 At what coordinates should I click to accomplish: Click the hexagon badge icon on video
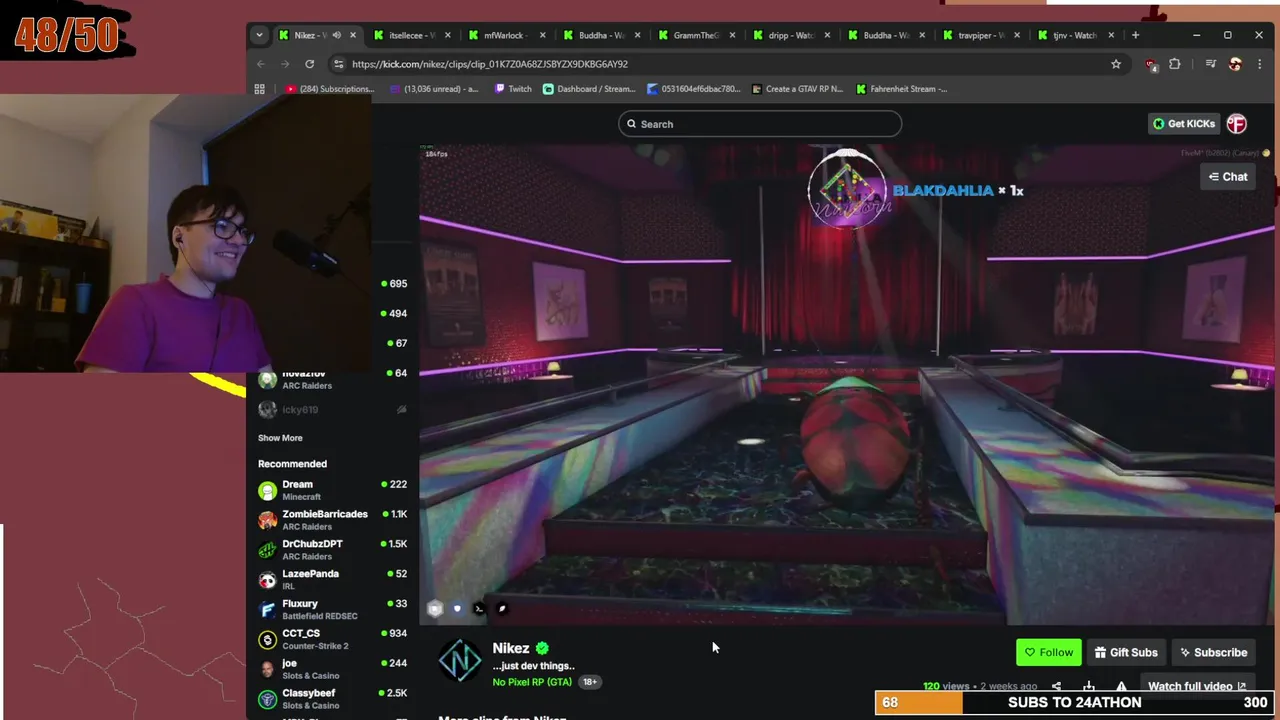pyautogui.click(x=435, y=608)
